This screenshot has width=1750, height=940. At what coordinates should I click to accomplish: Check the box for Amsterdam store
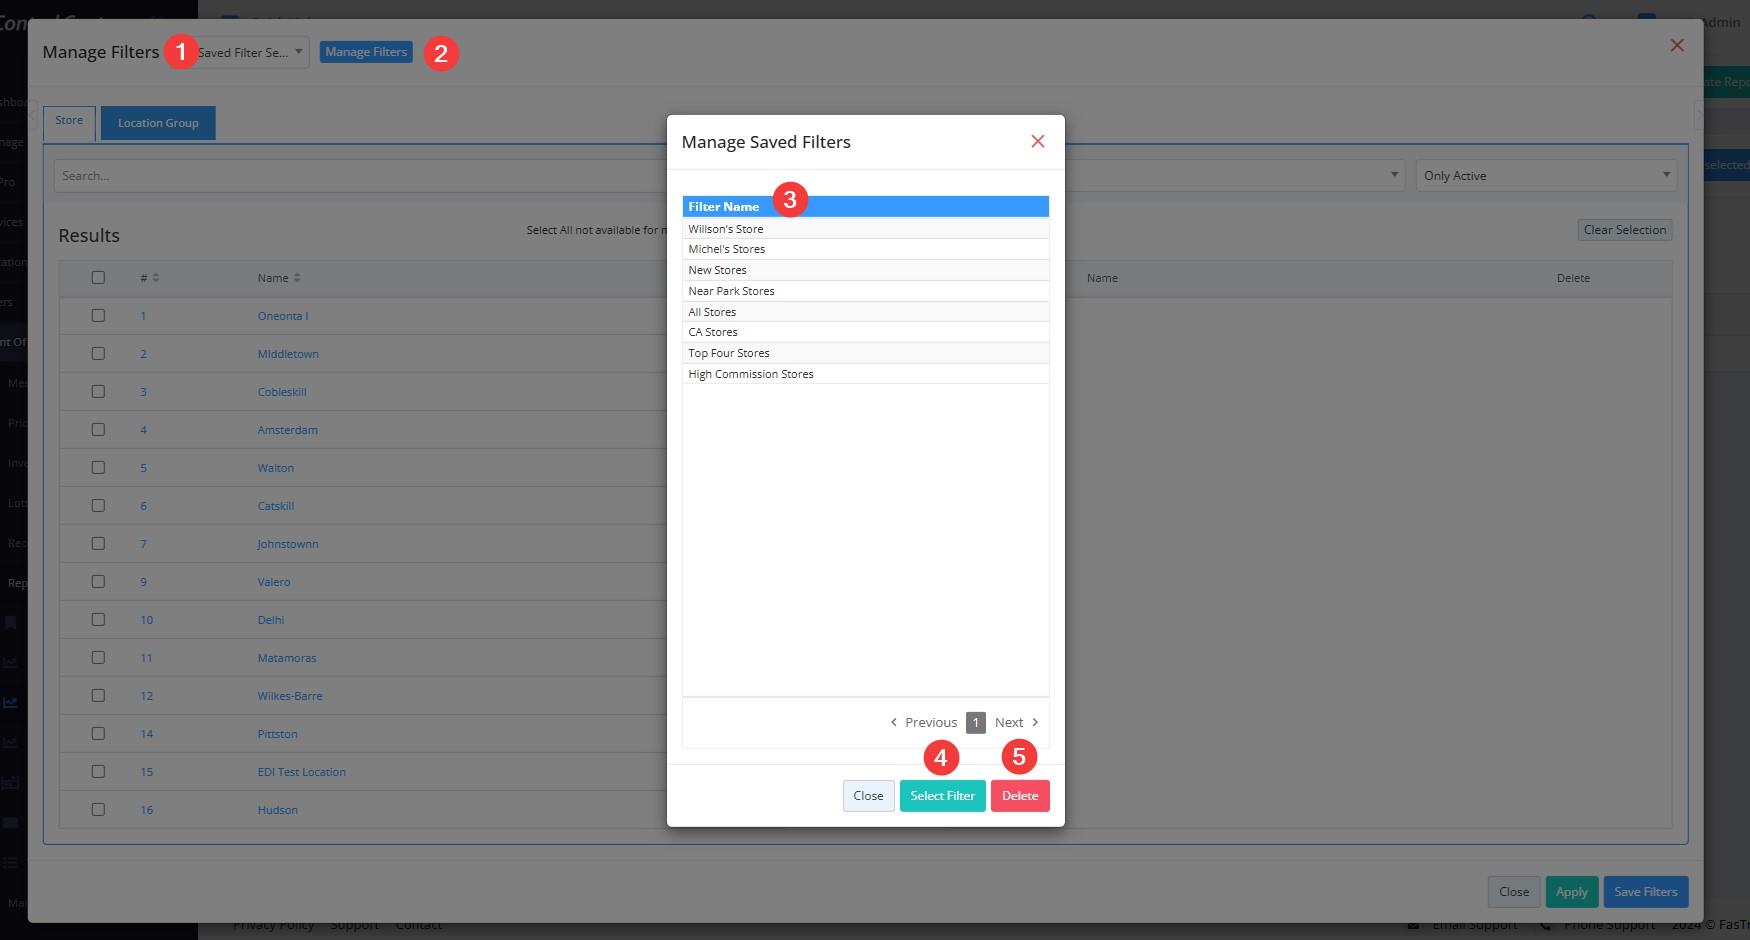[x=98, y=430]
